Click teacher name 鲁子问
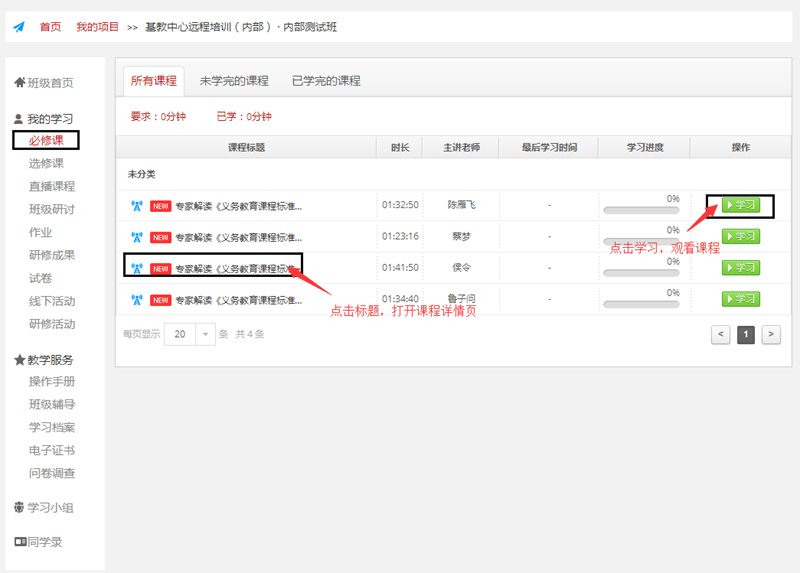 [461, 298]
